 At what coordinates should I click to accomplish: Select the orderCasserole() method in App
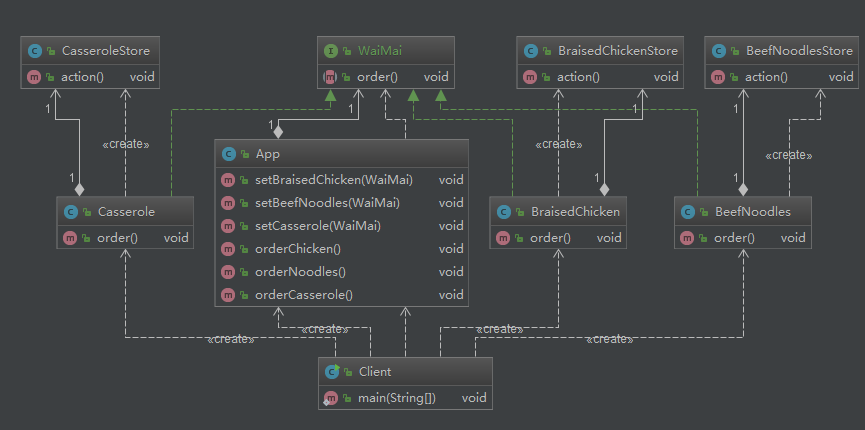coord(304,295)
